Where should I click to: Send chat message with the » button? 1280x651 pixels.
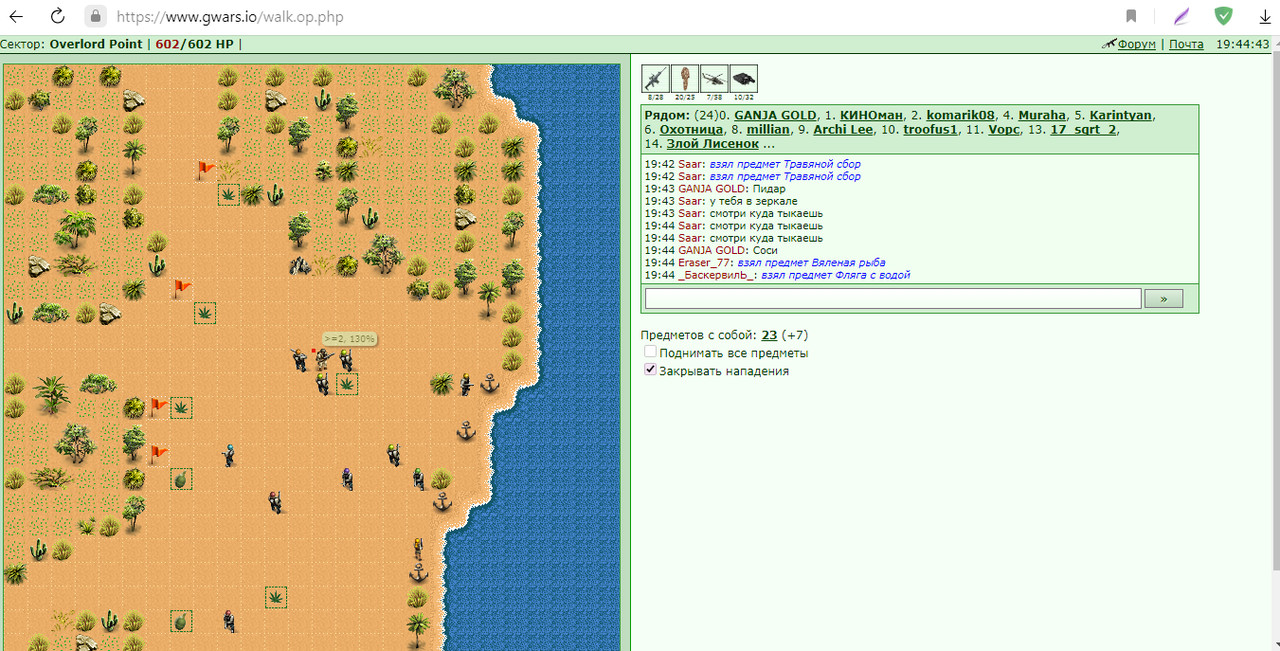coord(1163,298)
